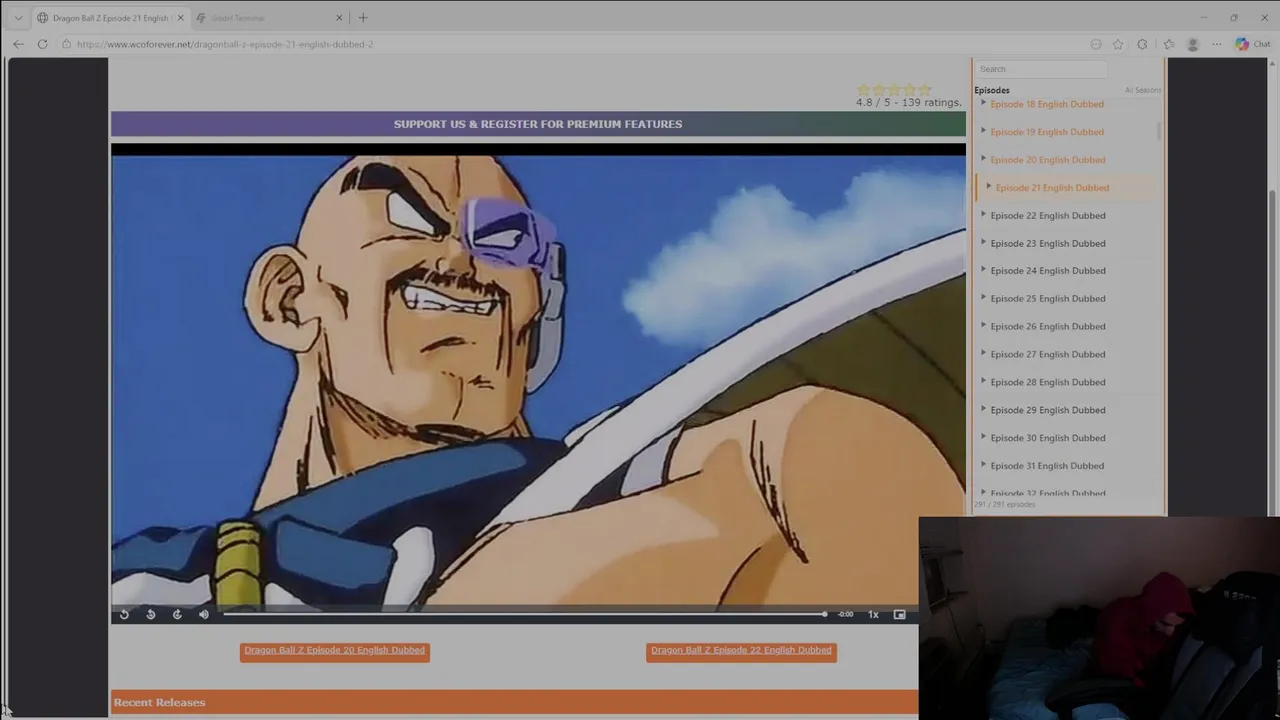Click the episode list scrollbar
The image size is (1280, 720).
1159,131
